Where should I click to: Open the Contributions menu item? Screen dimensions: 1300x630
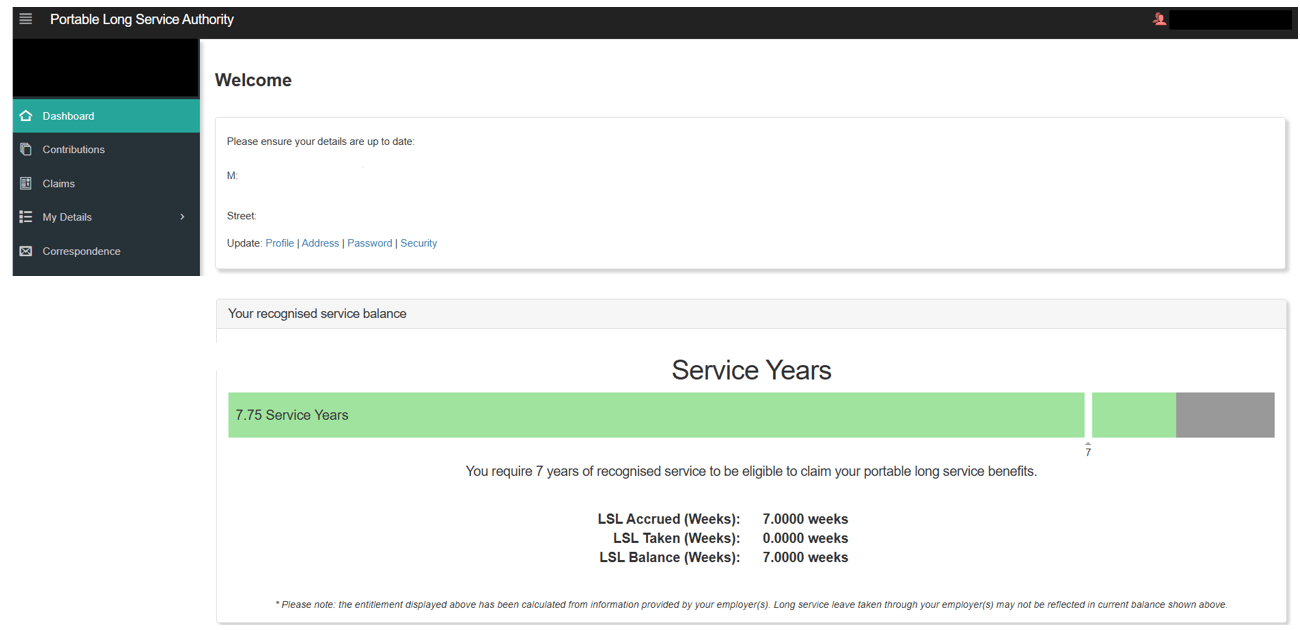[x=106, y=149]
